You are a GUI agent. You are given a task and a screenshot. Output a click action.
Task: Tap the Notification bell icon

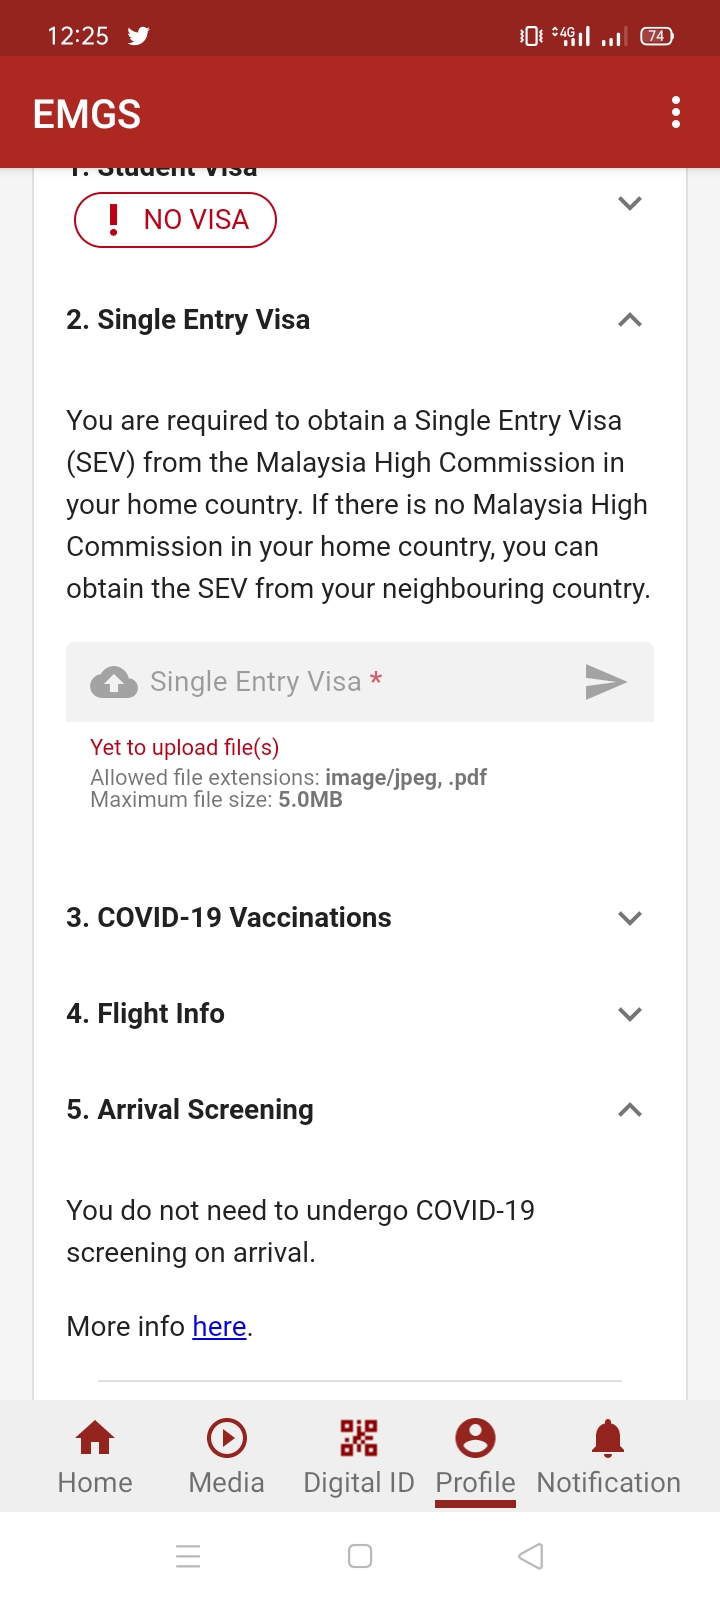point(608,1438)
